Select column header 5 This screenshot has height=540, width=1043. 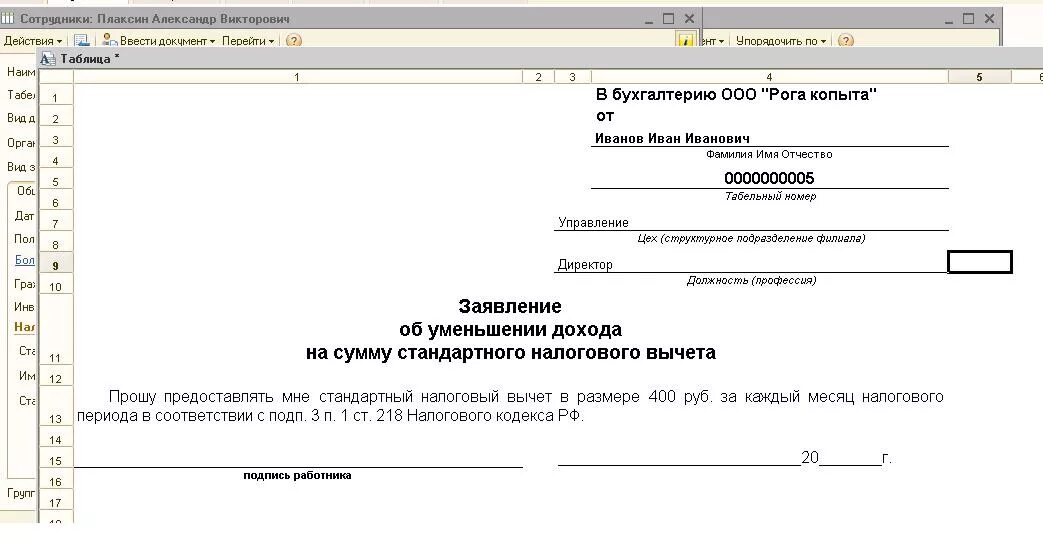979,77
